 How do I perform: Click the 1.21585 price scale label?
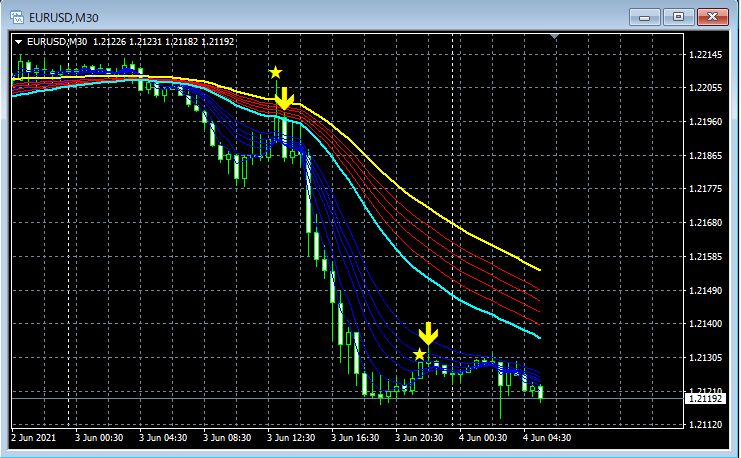pos(706,257)
